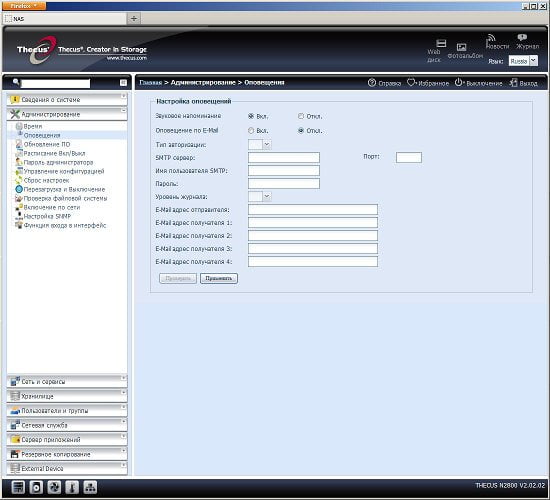Select Обновление ПО in sidebar

pyautogui.click(x=47, y=144)
